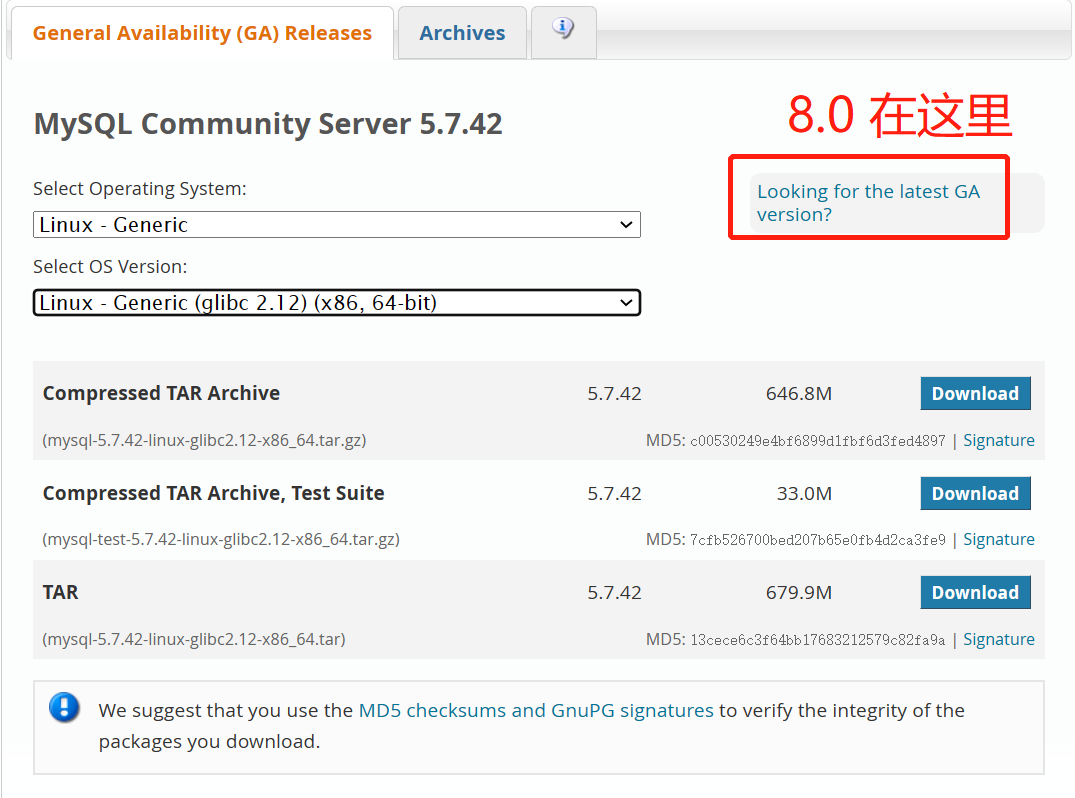
Task: Click the 679.9M file size value
Action: [x=799, y=592]
